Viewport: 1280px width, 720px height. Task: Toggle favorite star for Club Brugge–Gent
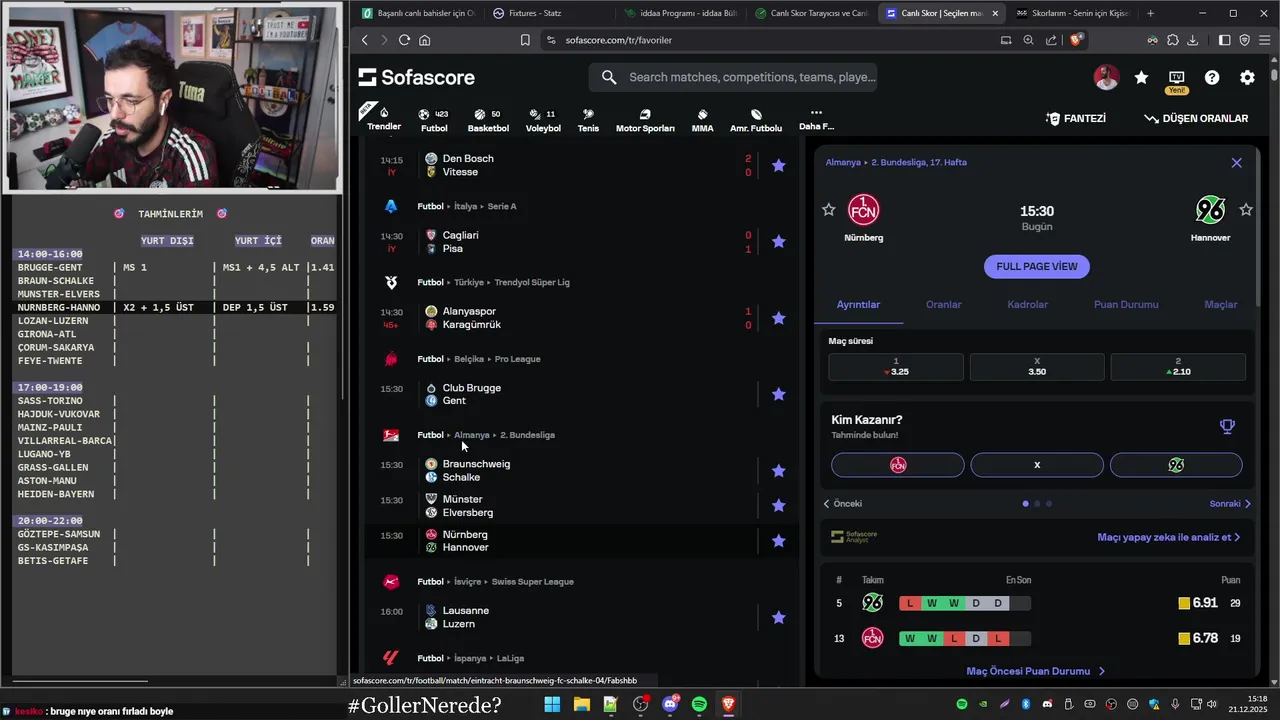[x=779, y=394]
